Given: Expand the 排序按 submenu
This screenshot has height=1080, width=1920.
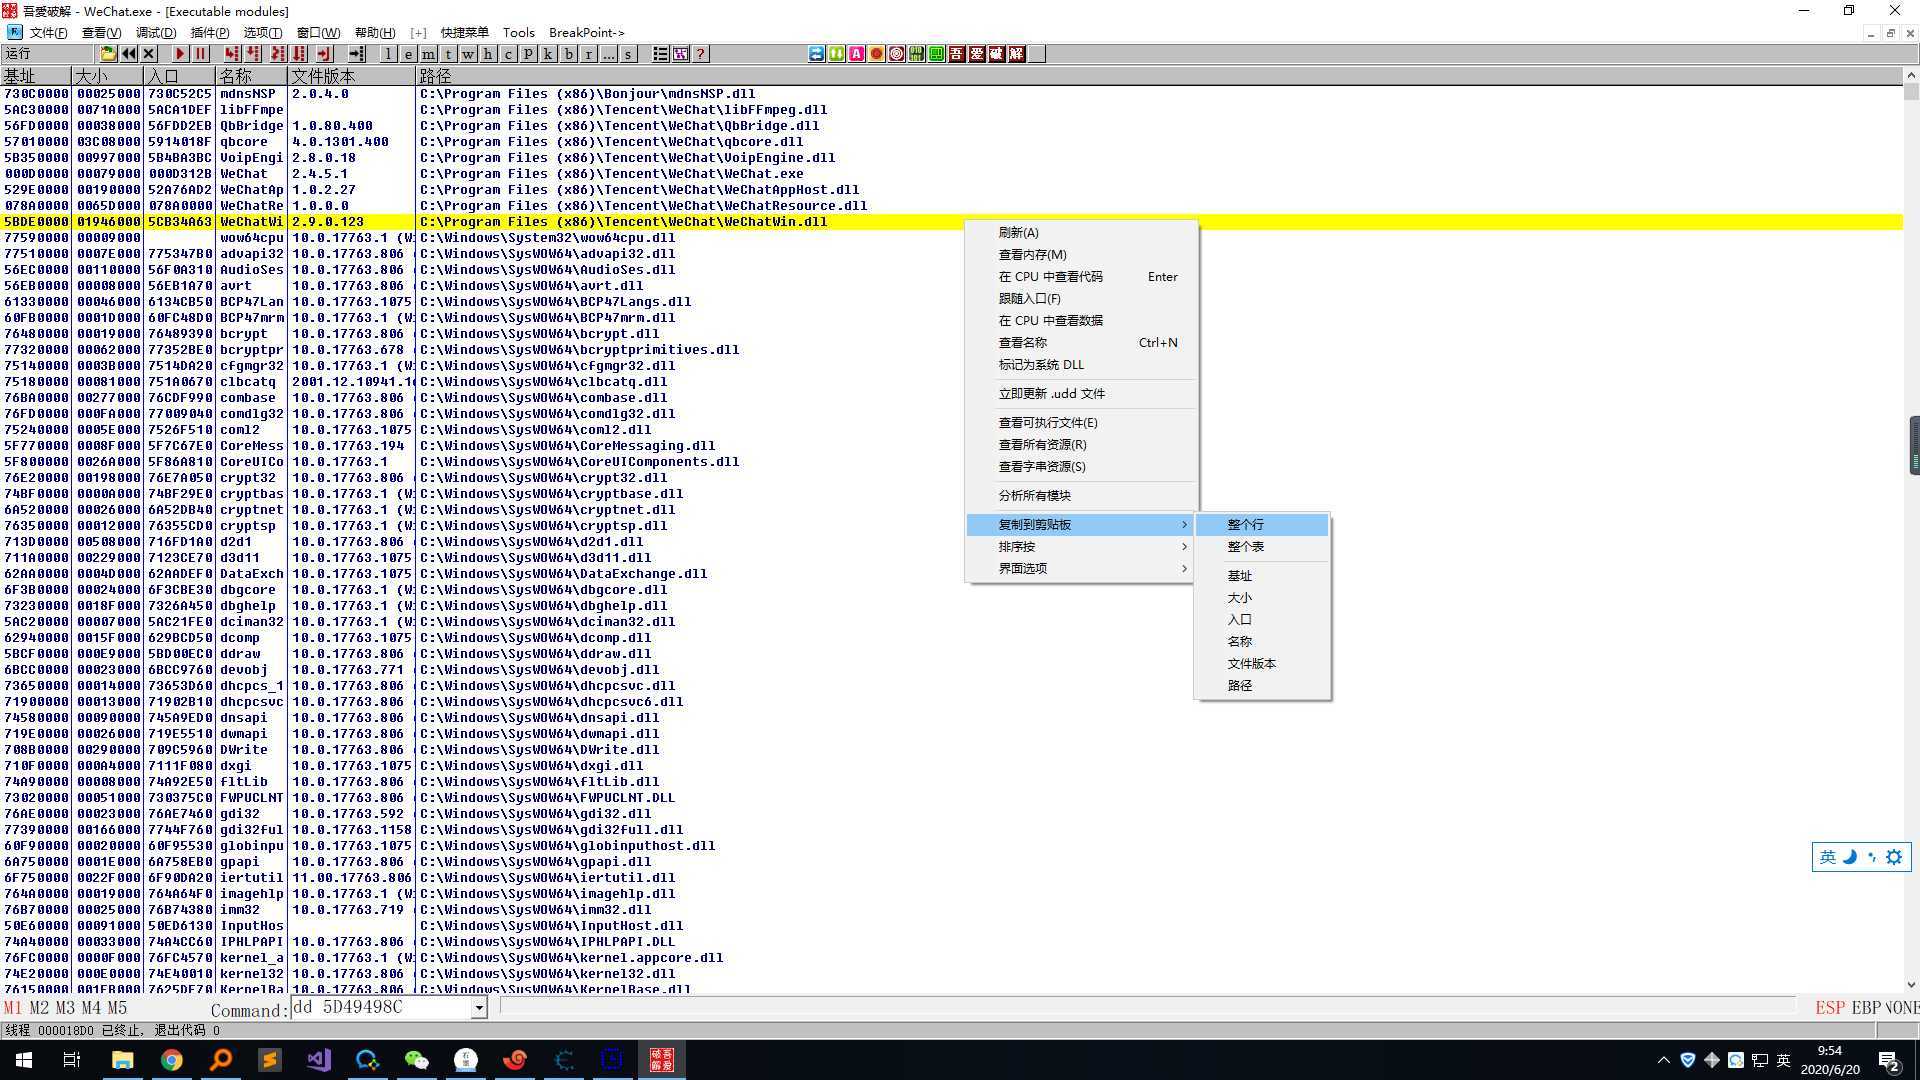Looking at the screenshot, I should pyautogui.click(x=1082, y=547).
